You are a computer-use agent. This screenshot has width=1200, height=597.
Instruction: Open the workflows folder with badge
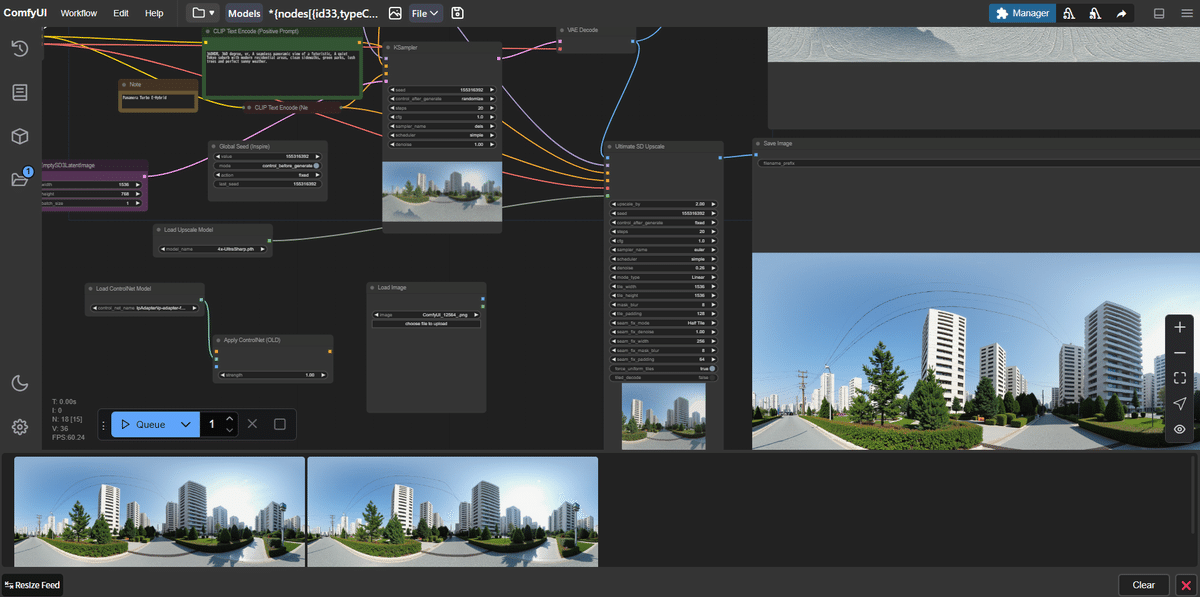pos(21,178)
